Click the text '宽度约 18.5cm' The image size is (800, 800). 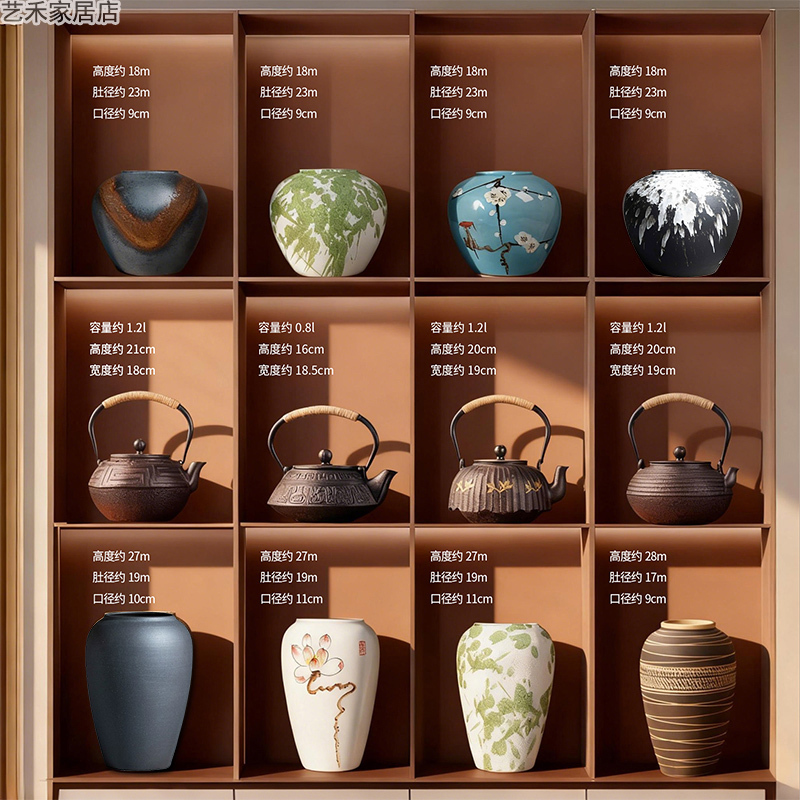pyautogui.click(x=295, y=370)
